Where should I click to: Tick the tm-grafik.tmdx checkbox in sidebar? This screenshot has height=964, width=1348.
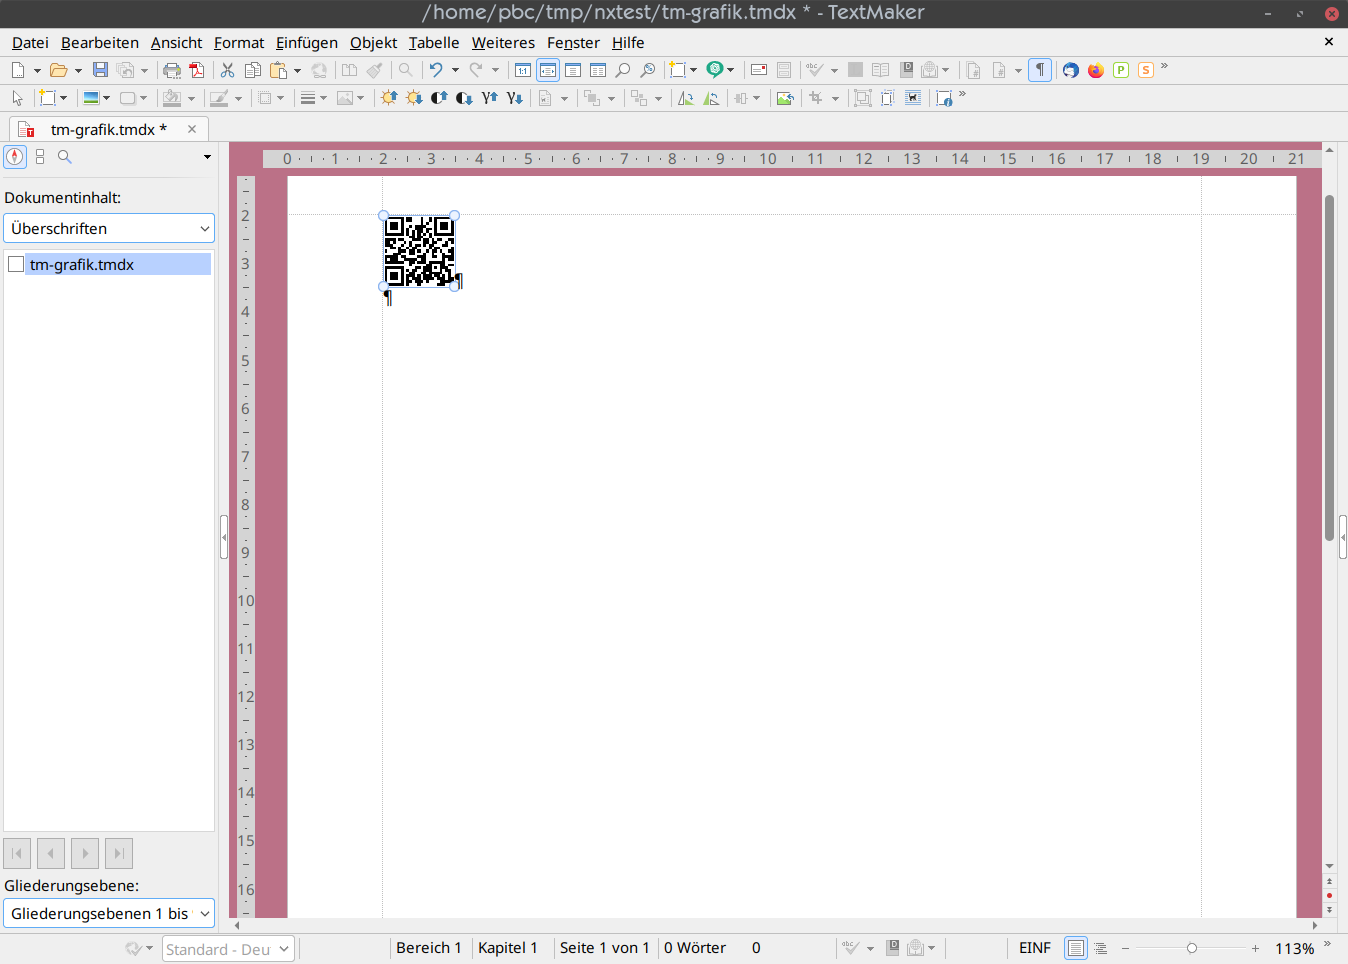[16, 264]
